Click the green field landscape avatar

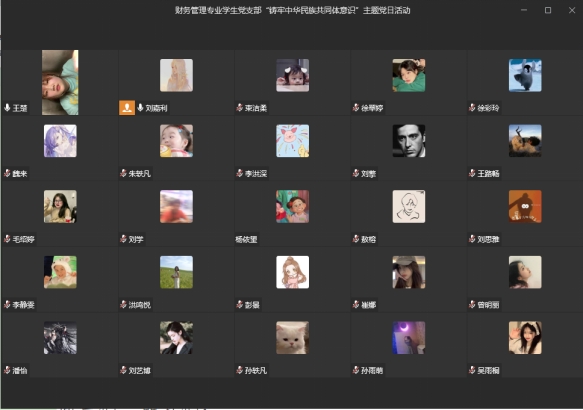pos(176,272)
